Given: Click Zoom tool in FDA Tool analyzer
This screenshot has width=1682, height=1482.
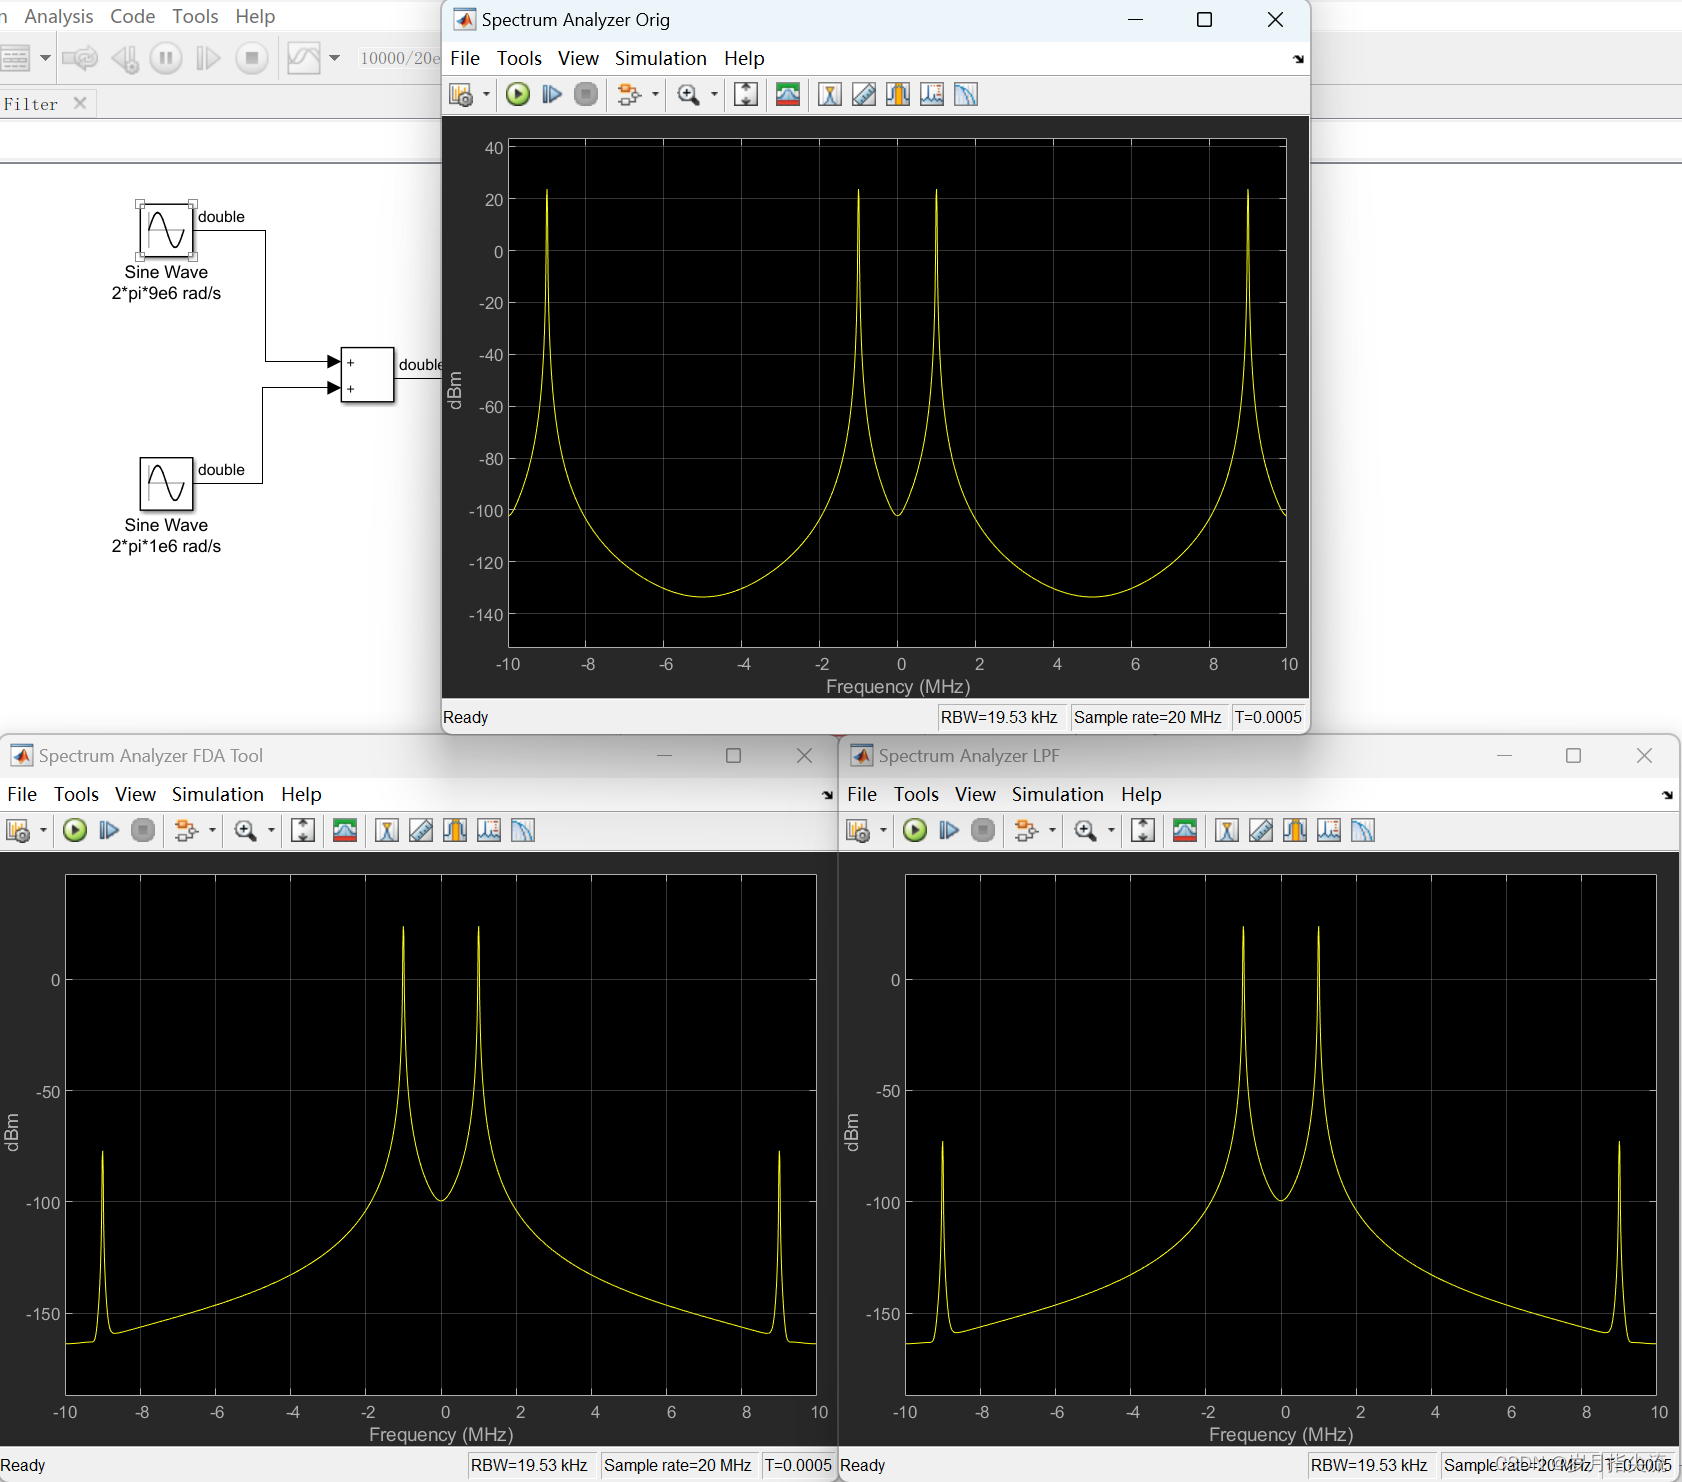Looking at the screenshot, I should (245, 830).
